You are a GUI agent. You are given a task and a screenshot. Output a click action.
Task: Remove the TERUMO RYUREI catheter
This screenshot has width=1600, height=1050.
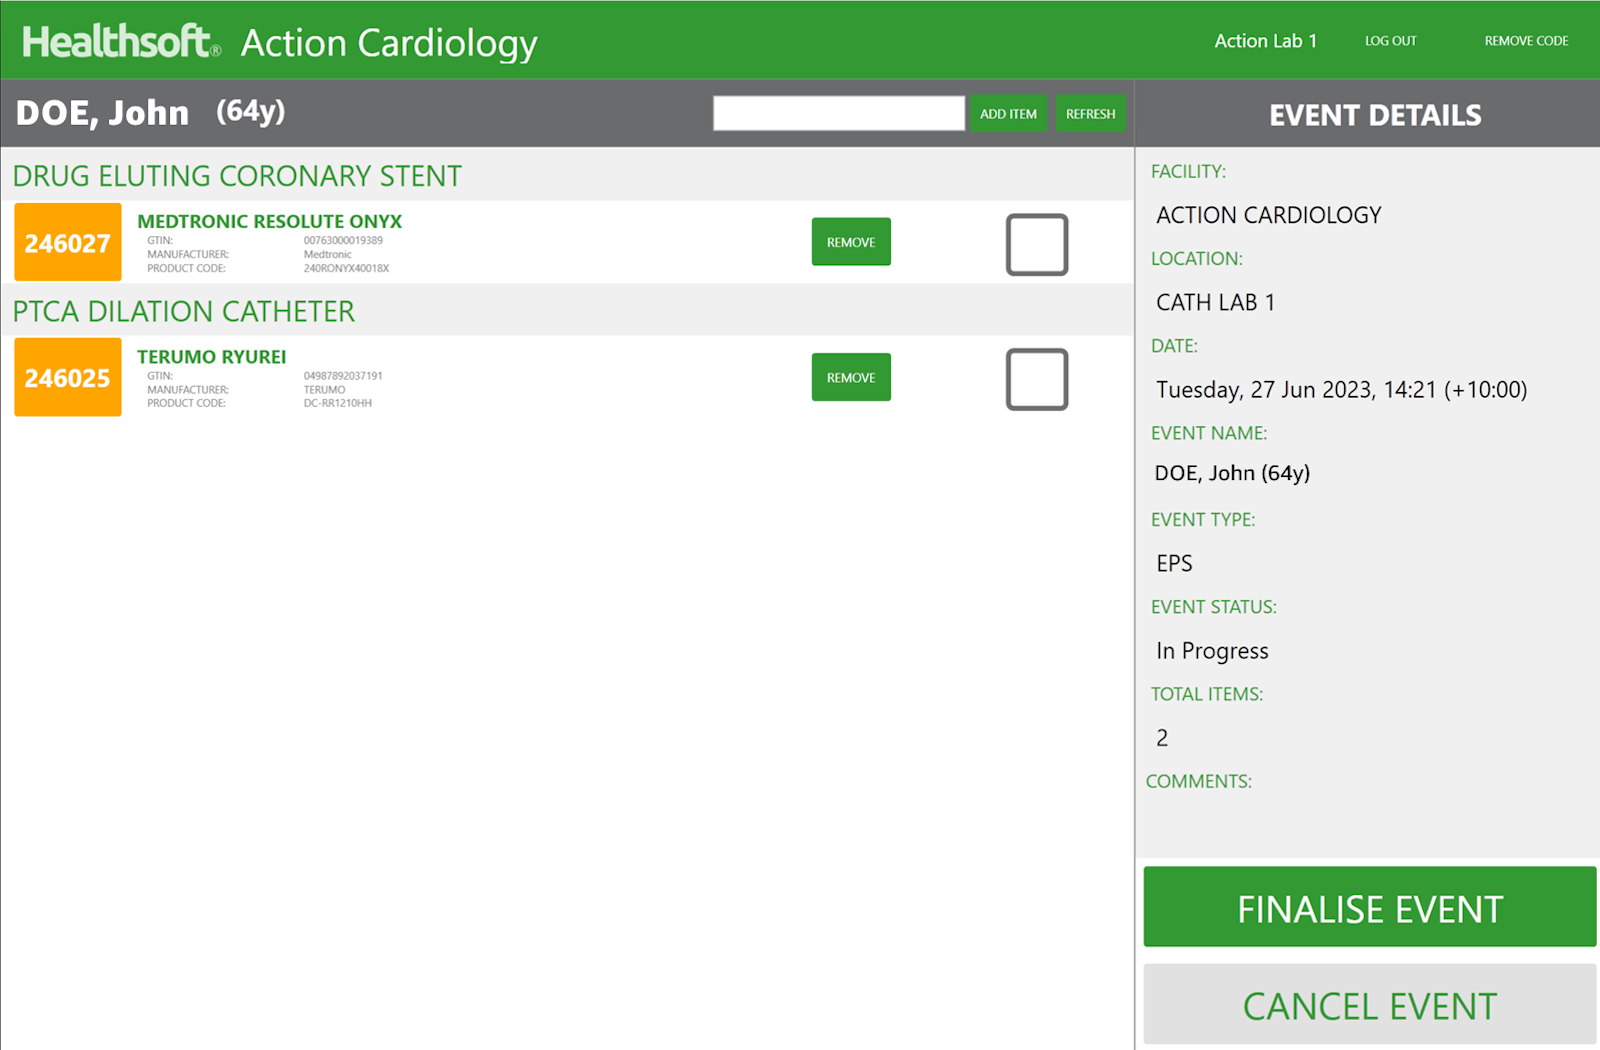850,377
